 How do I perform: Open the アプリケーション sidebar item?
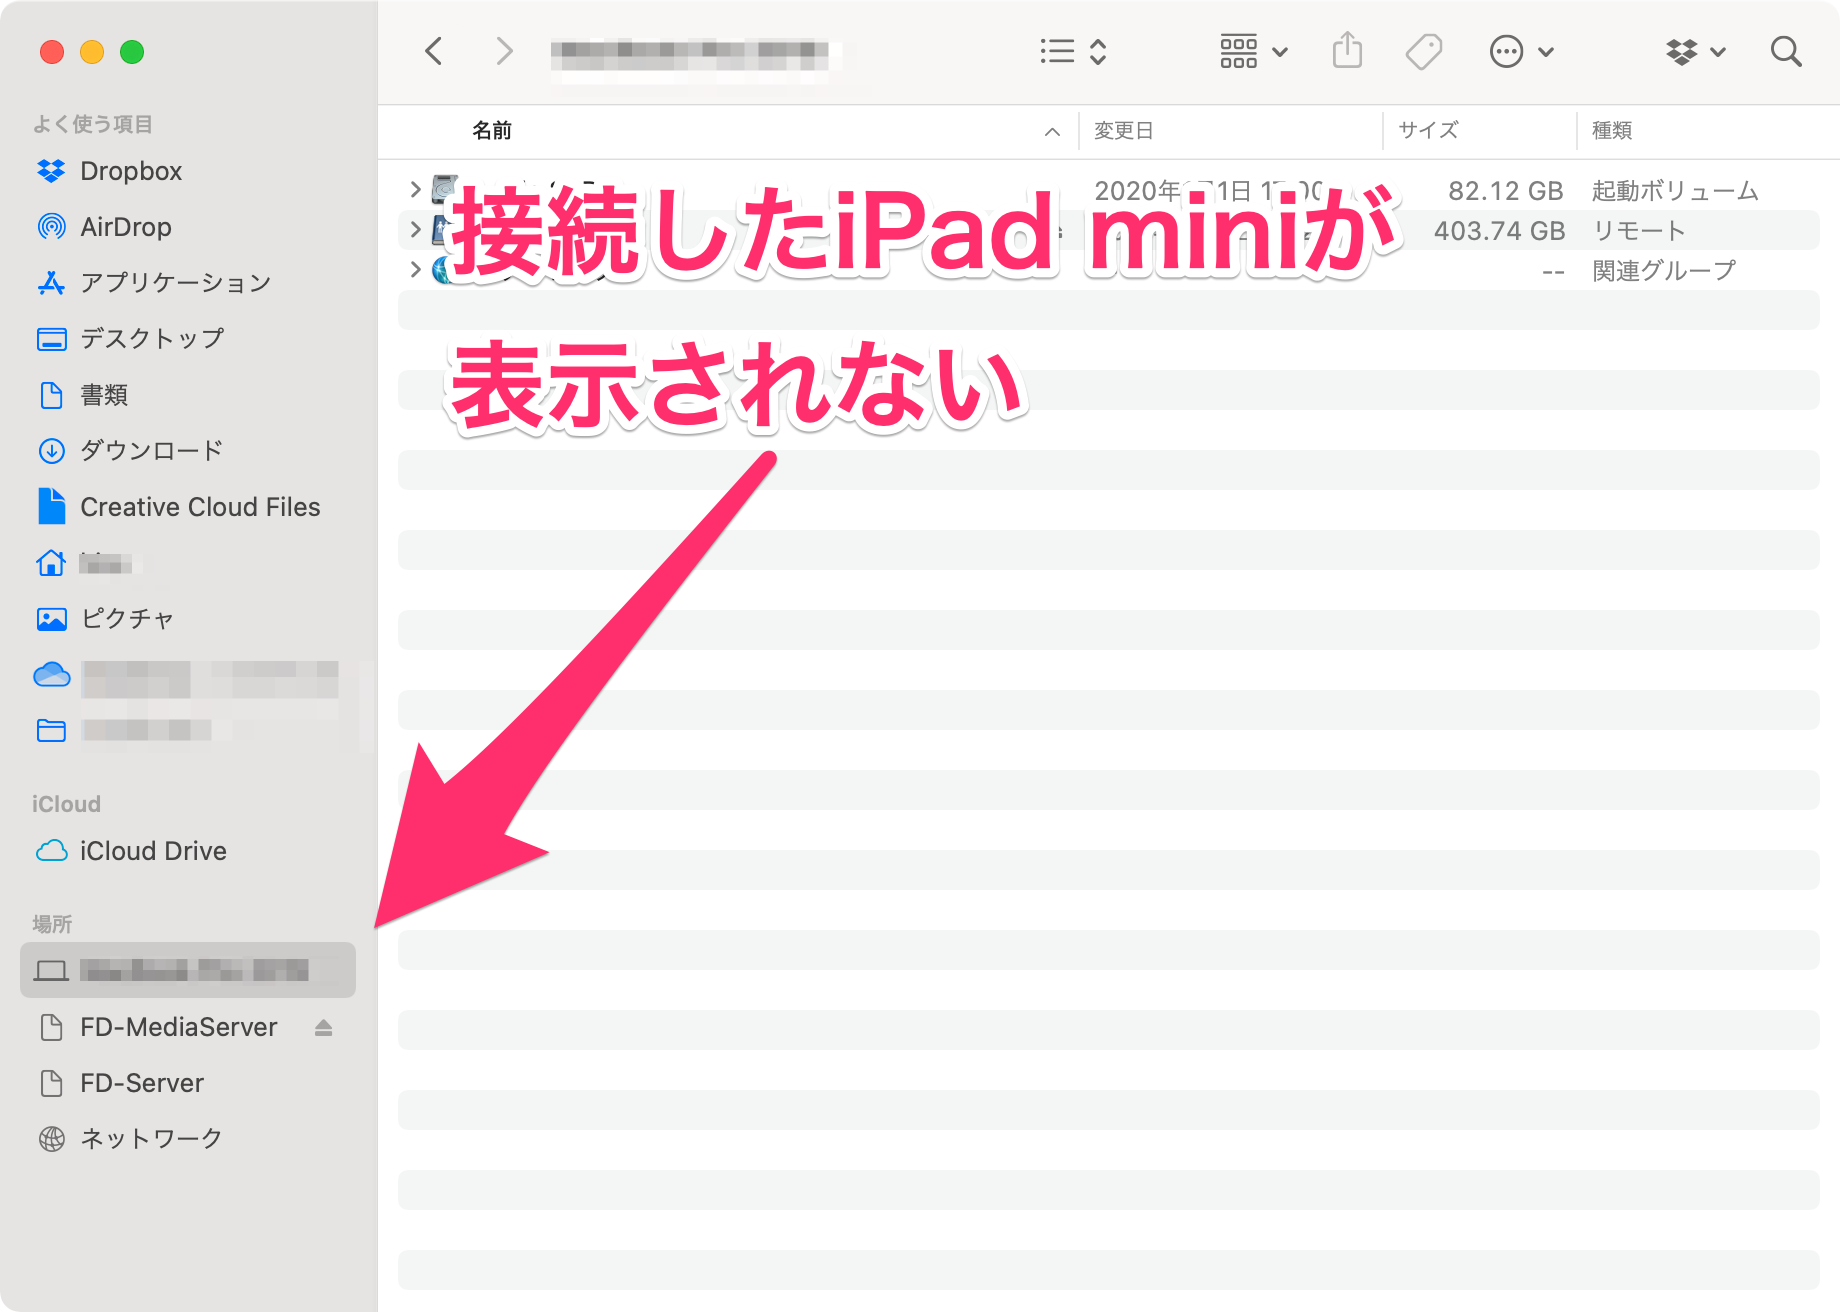[174, 282]
